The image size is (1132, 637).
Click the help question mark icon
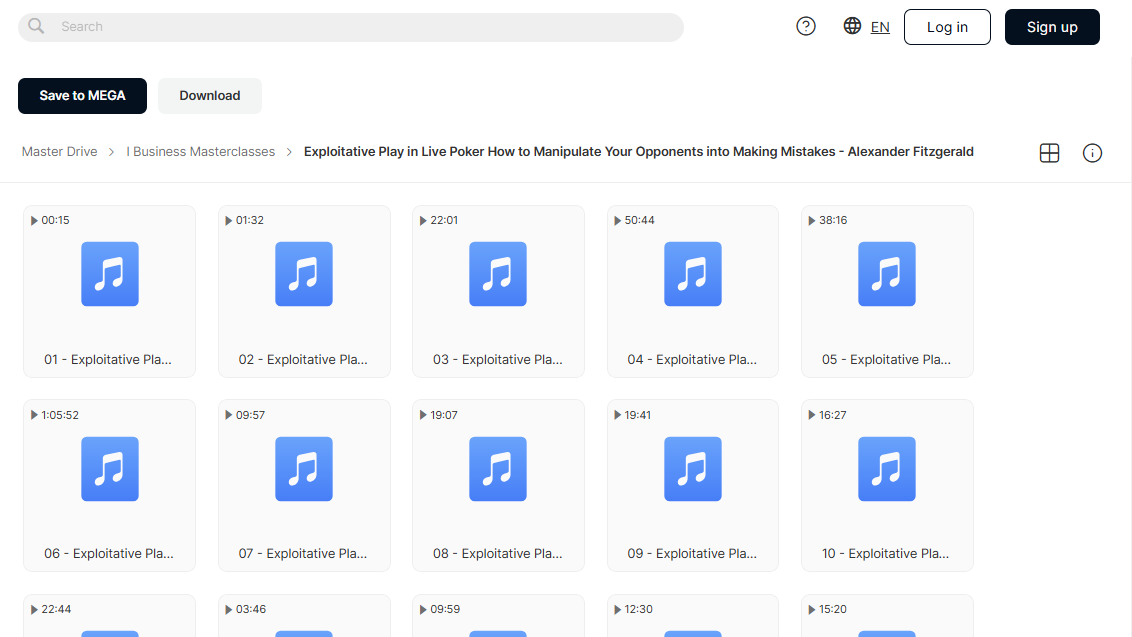click(x=806, y=27)
